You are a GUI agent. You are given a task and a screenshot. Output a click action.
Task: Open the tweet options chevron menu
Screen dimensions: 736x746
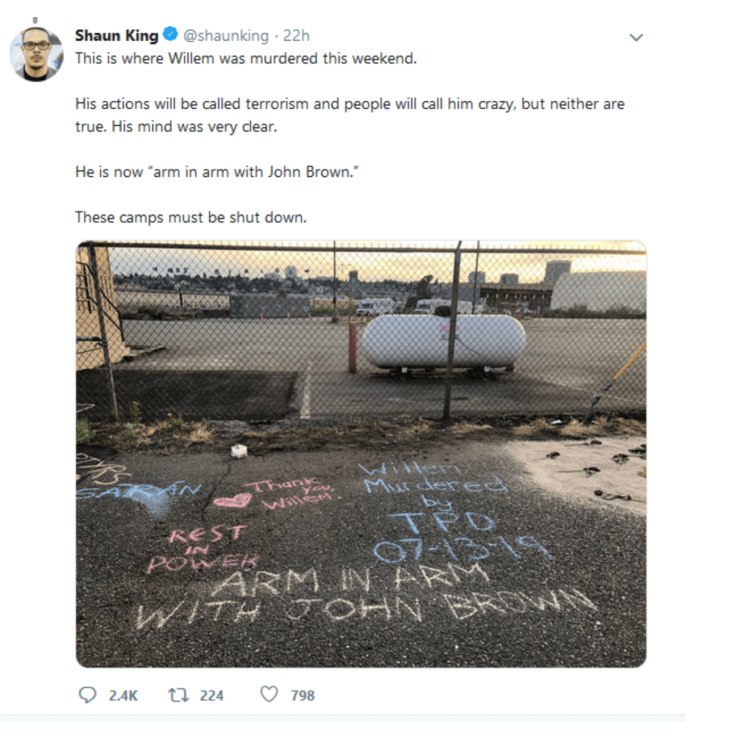636,37
